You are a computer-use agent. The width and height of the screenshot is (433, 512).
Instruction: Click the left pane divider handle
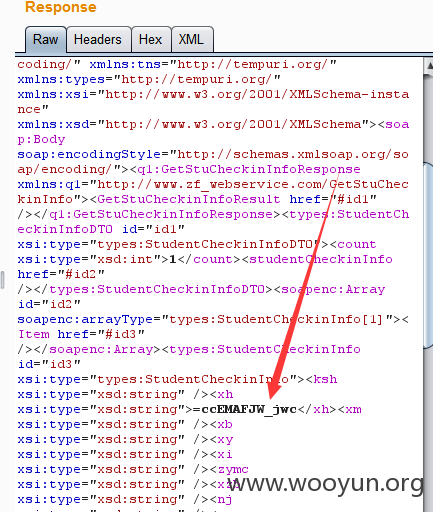(x=2, y=280)
